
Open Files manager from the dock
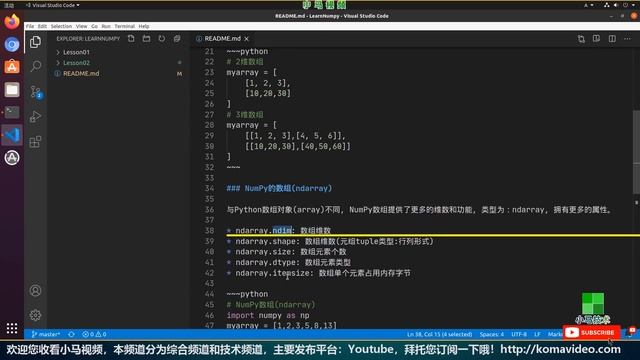12,89
